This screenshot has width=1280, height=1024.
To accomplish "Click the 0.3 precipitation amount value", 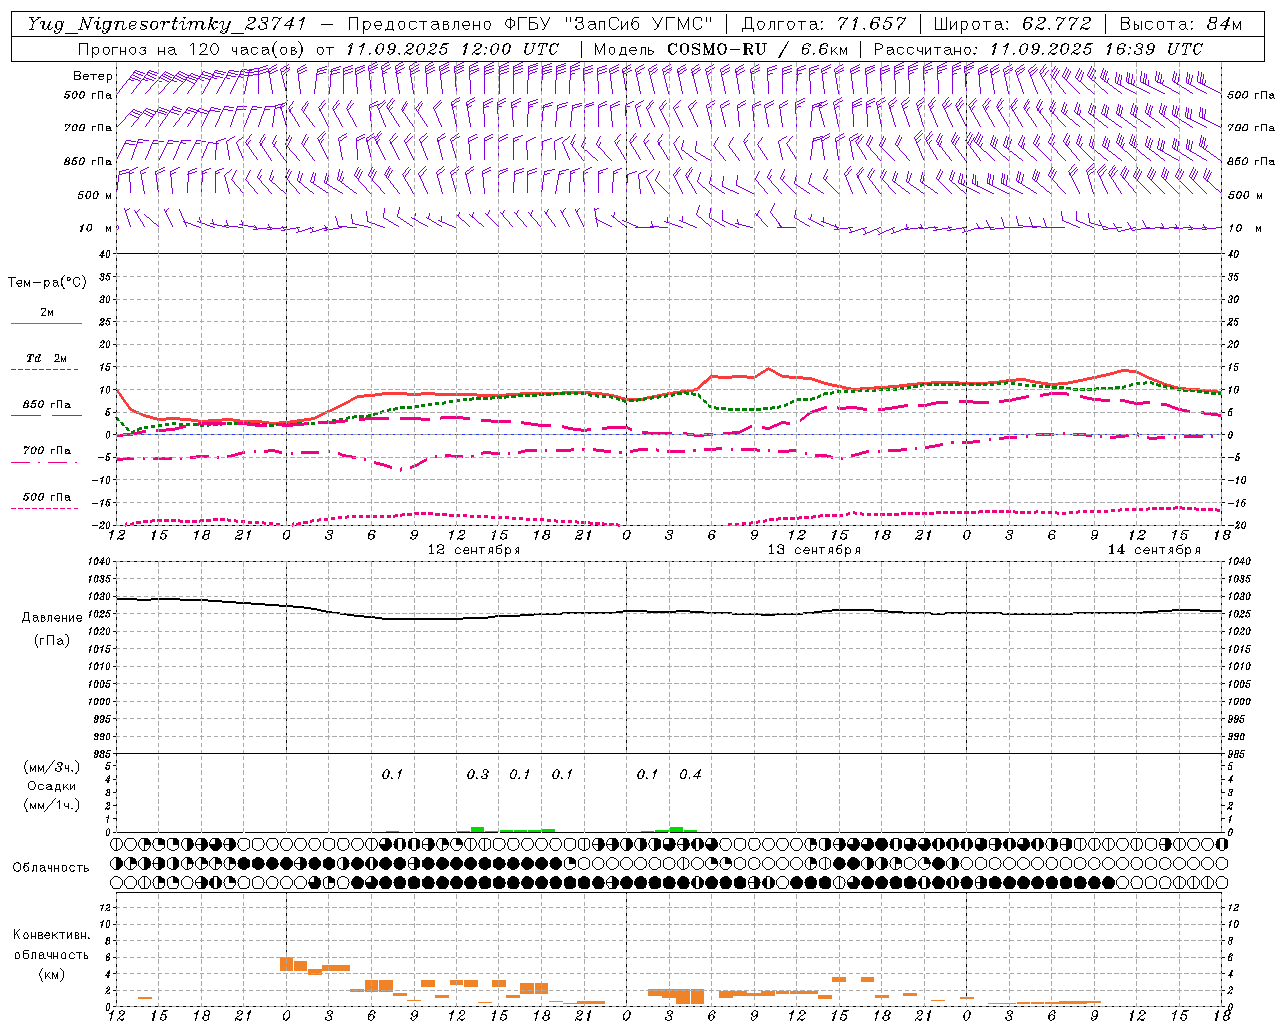I will (x=478, y=774).
